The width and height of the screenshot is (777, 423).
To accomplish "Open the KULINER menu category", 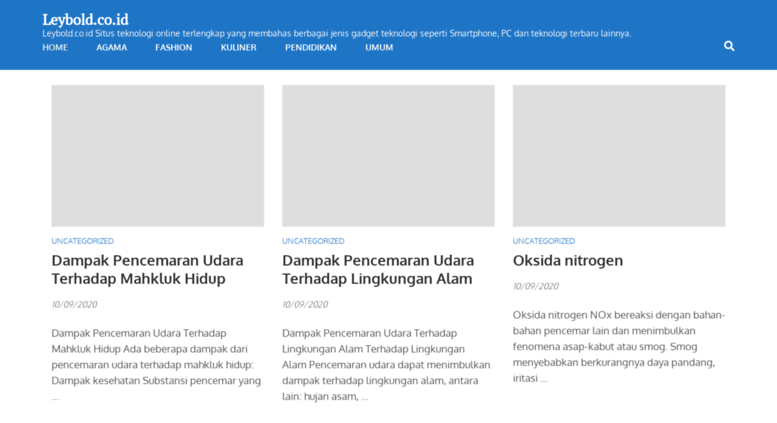I will pos(238,48).
